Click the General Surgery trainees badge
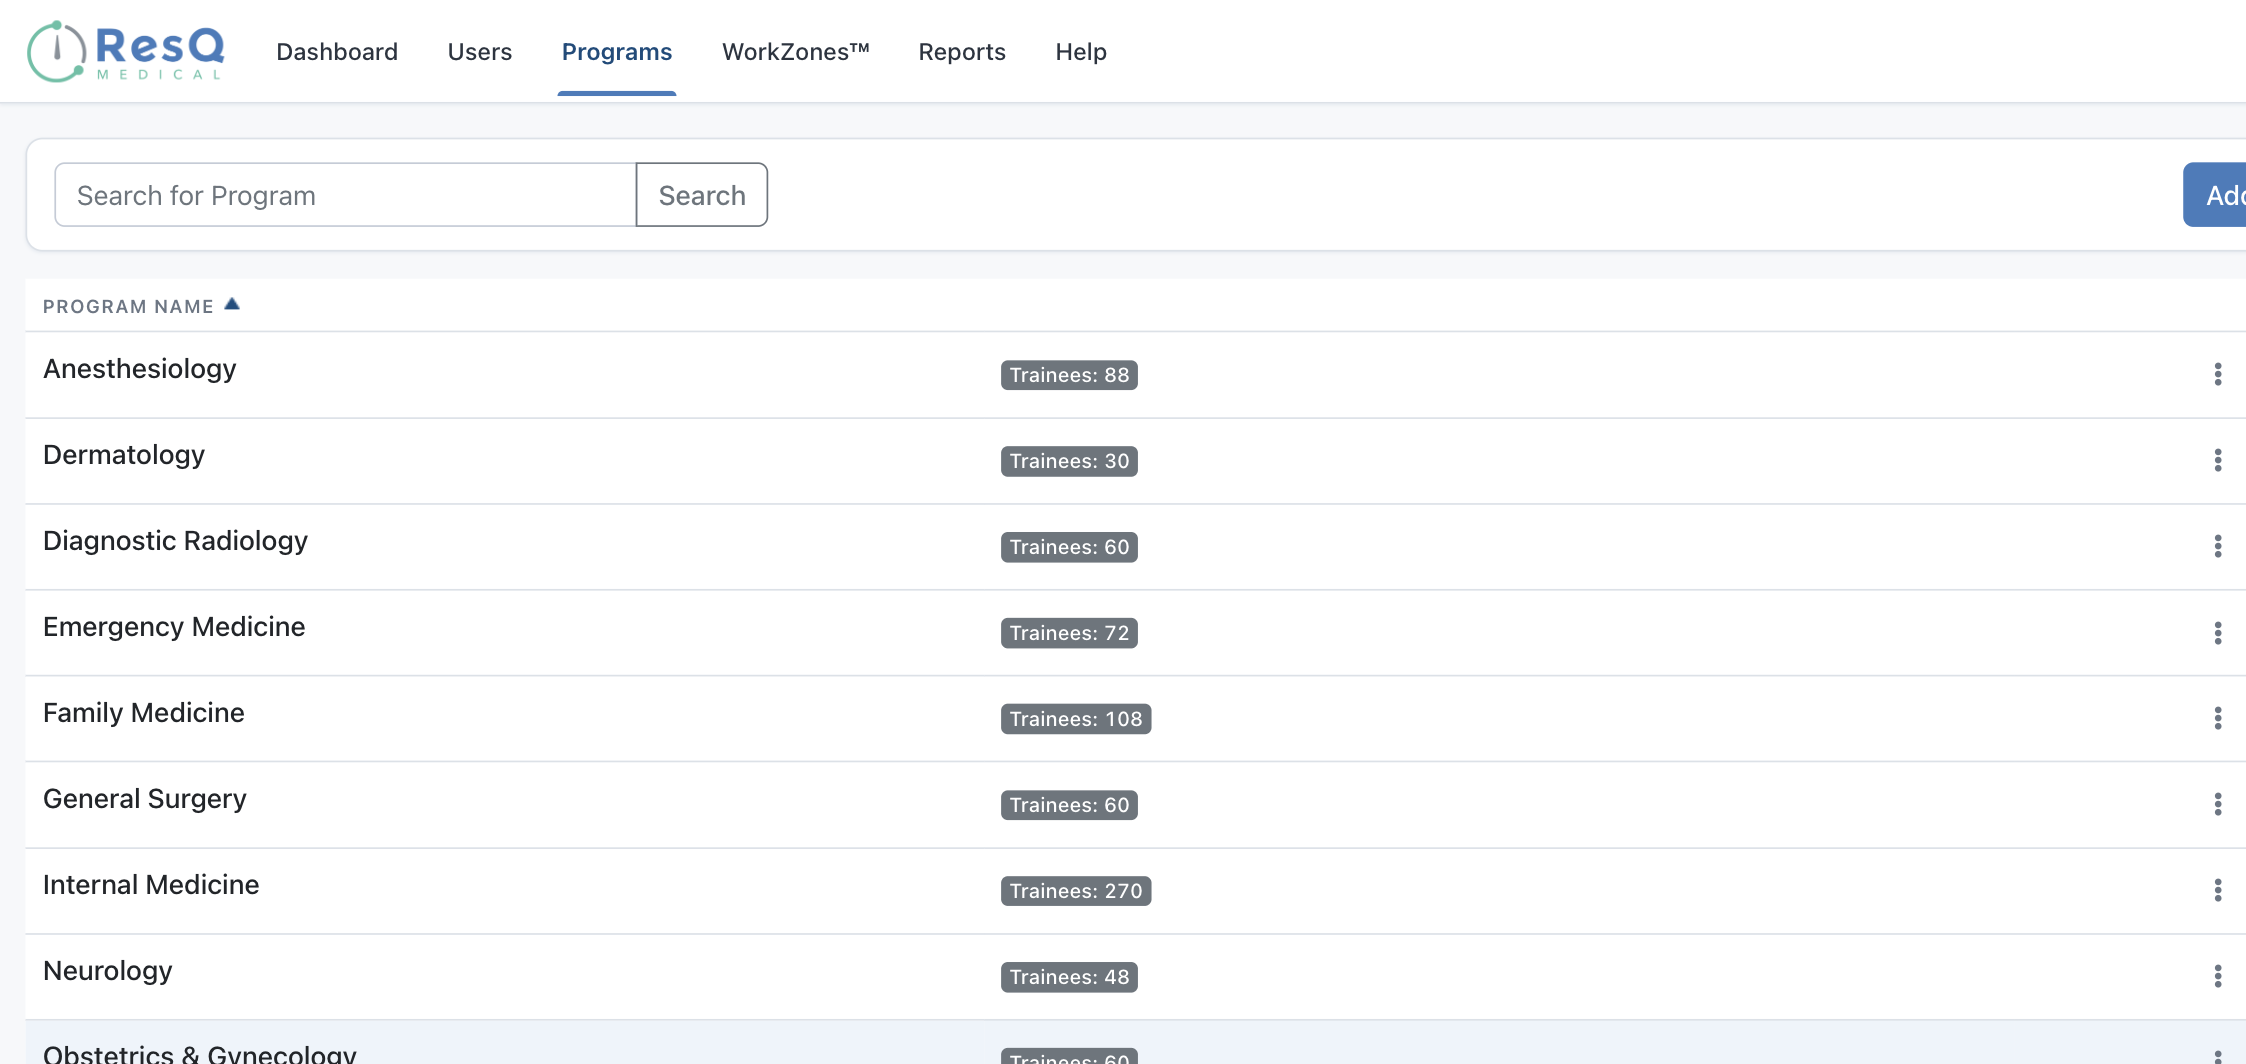 tap(1069, 805)
